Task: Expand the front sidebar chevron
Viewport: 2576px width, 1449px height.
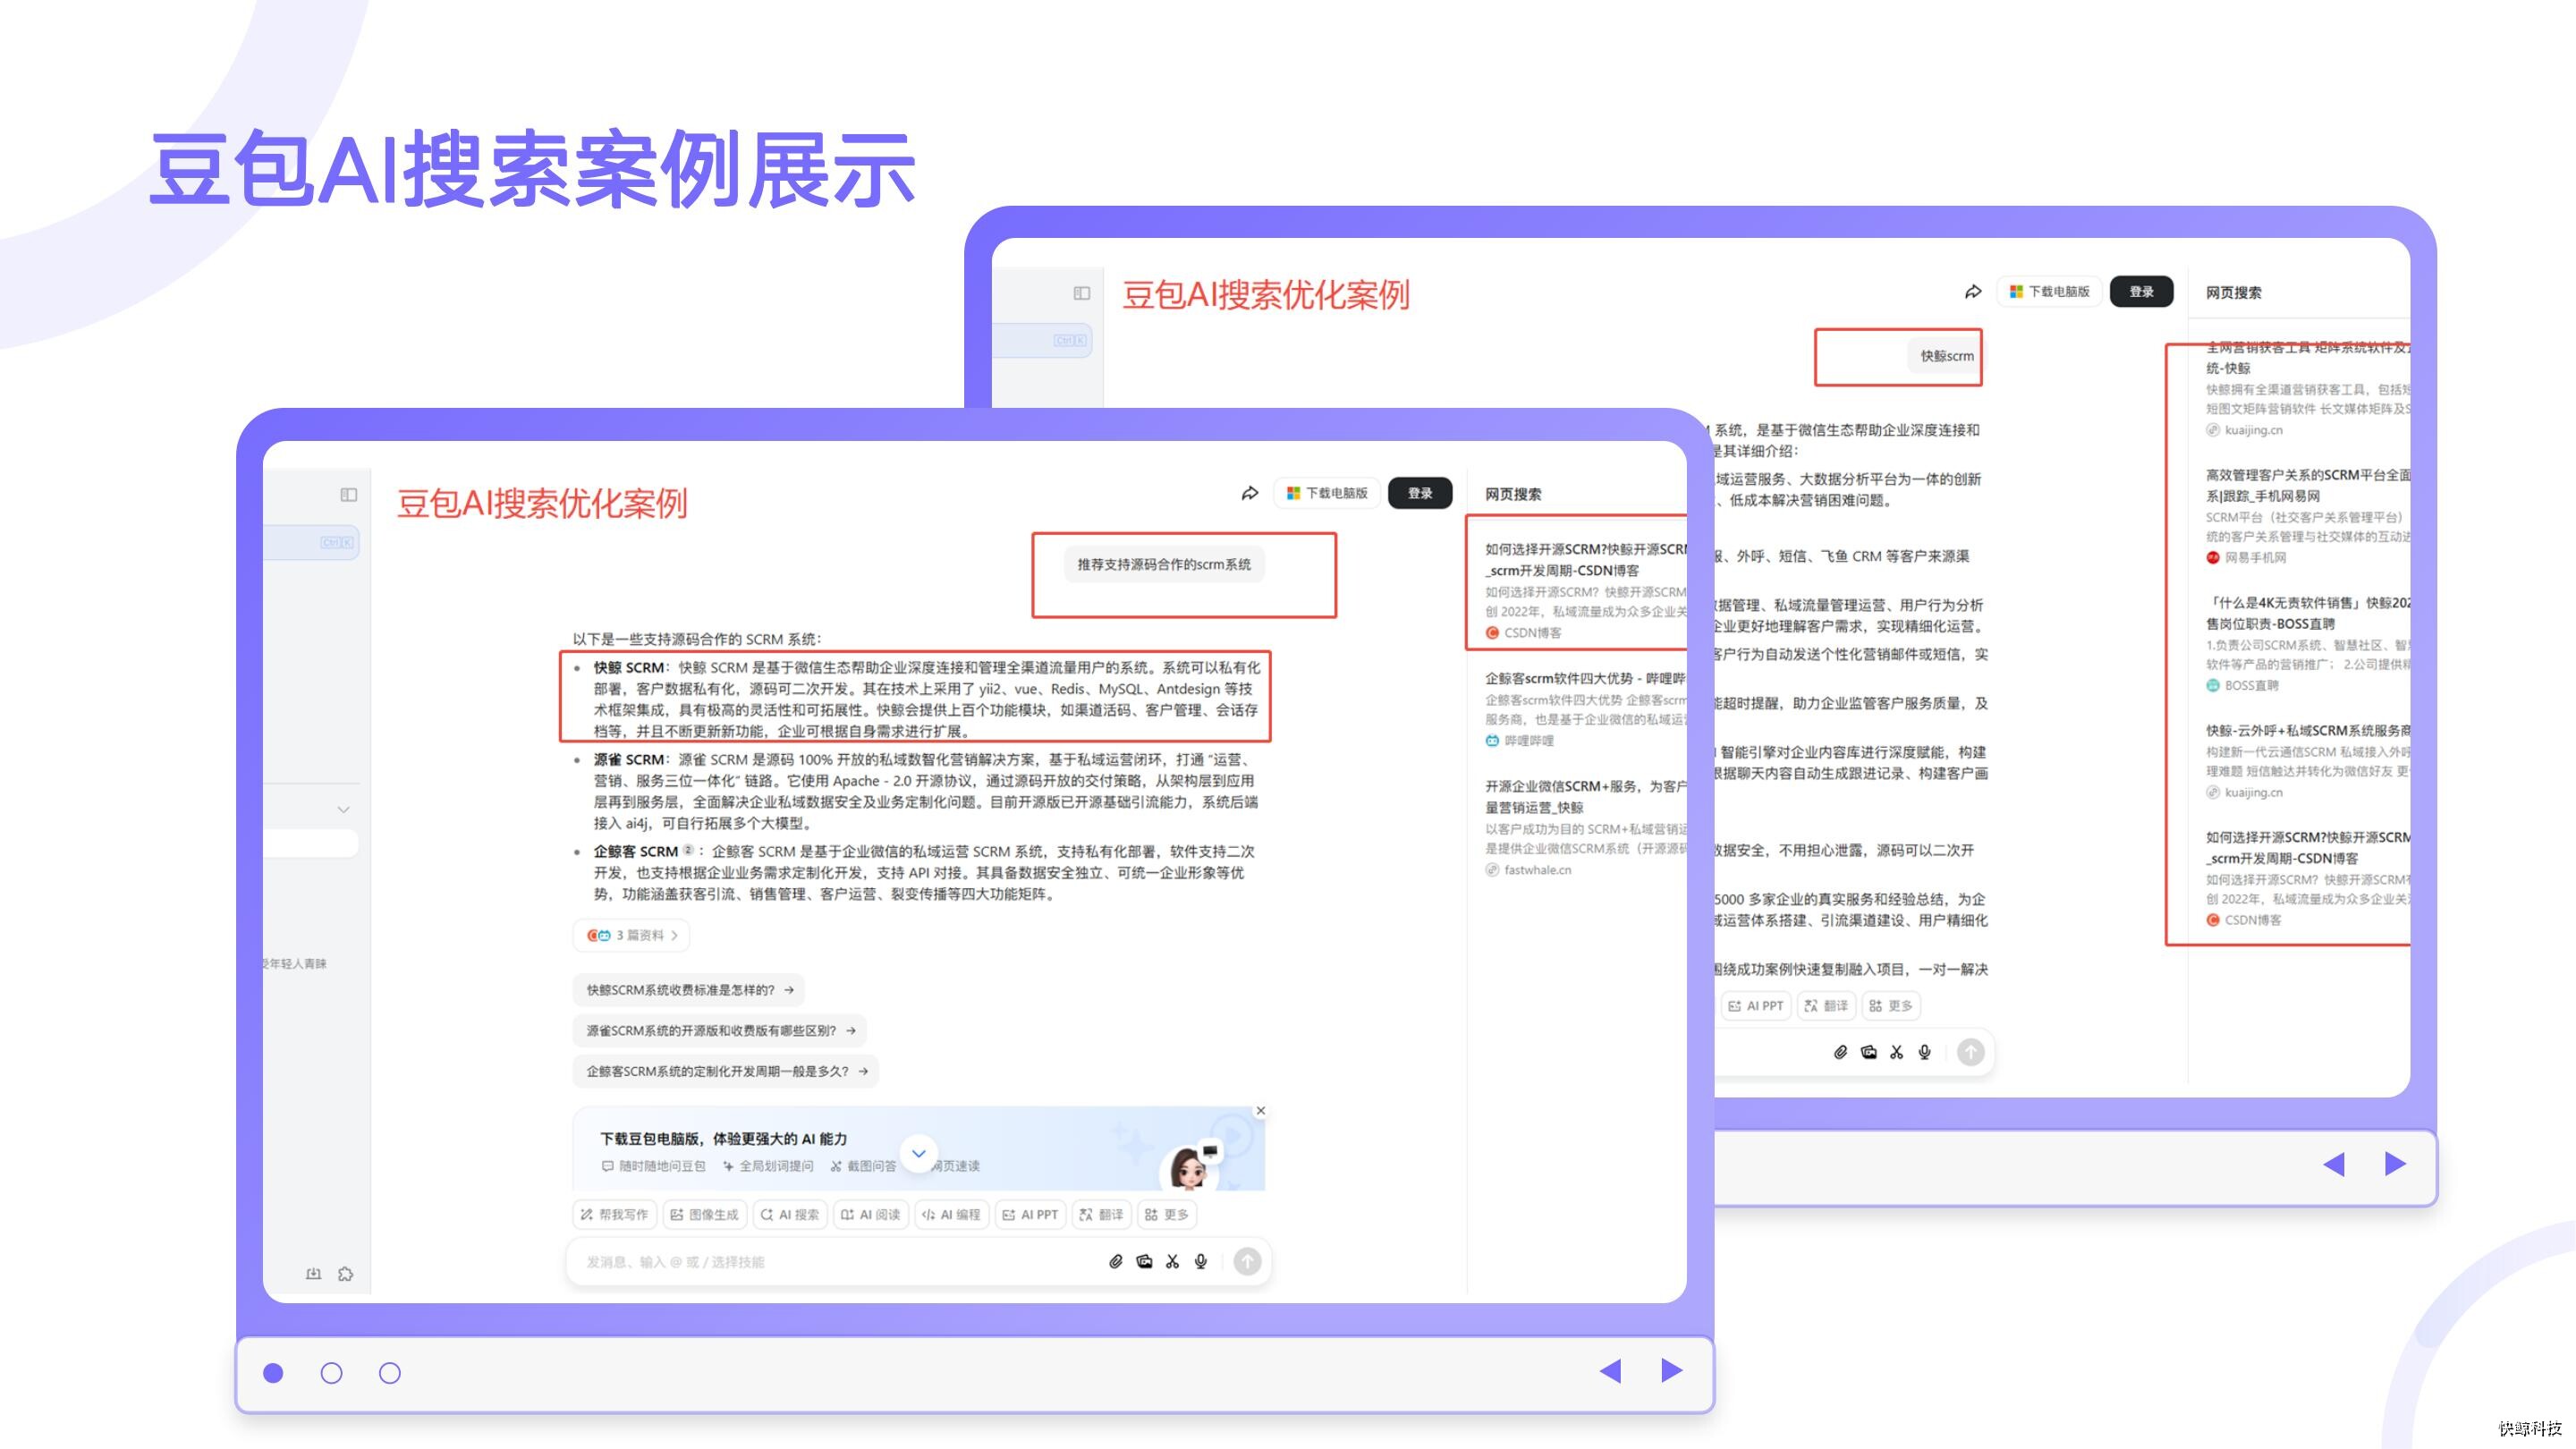Action: click(343, 809)
